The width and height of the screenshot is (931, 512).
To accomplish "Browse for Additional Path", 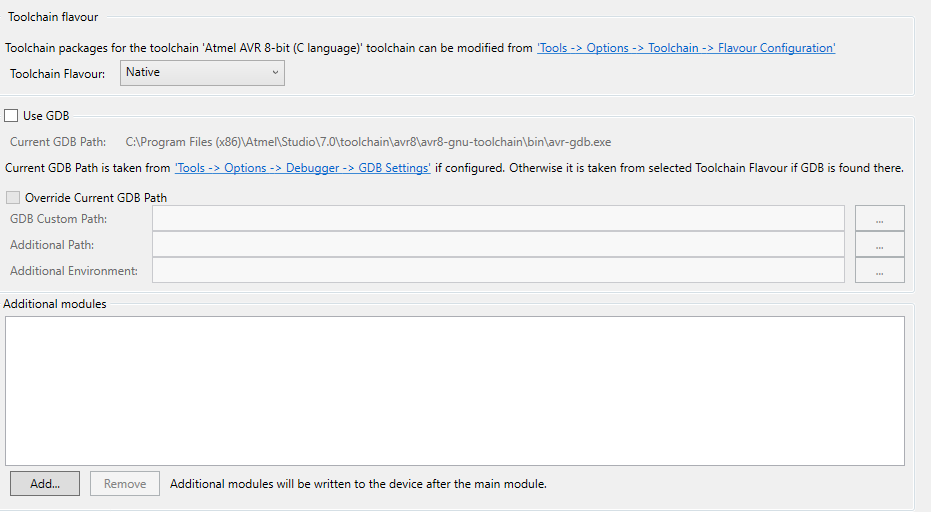I will pyautogui.click(x=879, y=244).
